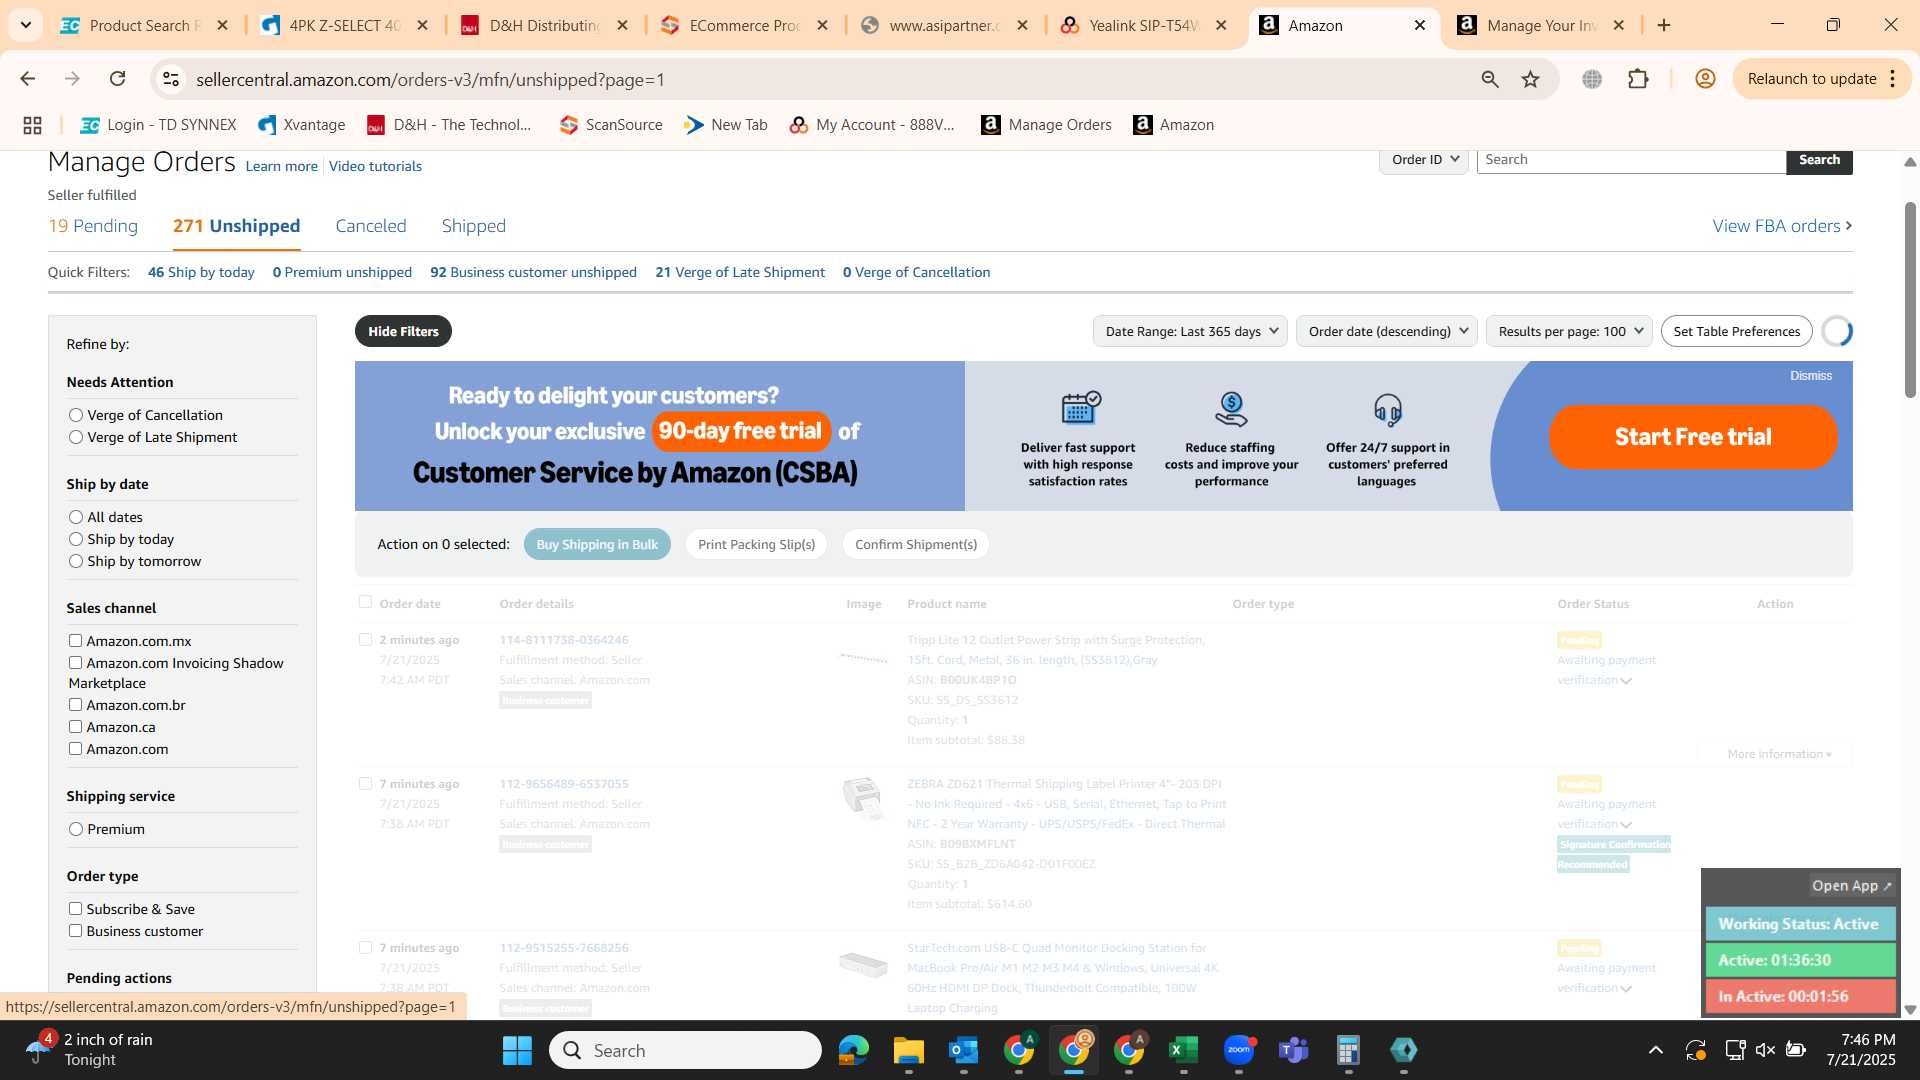Click Set Table Preferences button
This screenshot has height=1080, width=1920.
tap(1737, 331)
